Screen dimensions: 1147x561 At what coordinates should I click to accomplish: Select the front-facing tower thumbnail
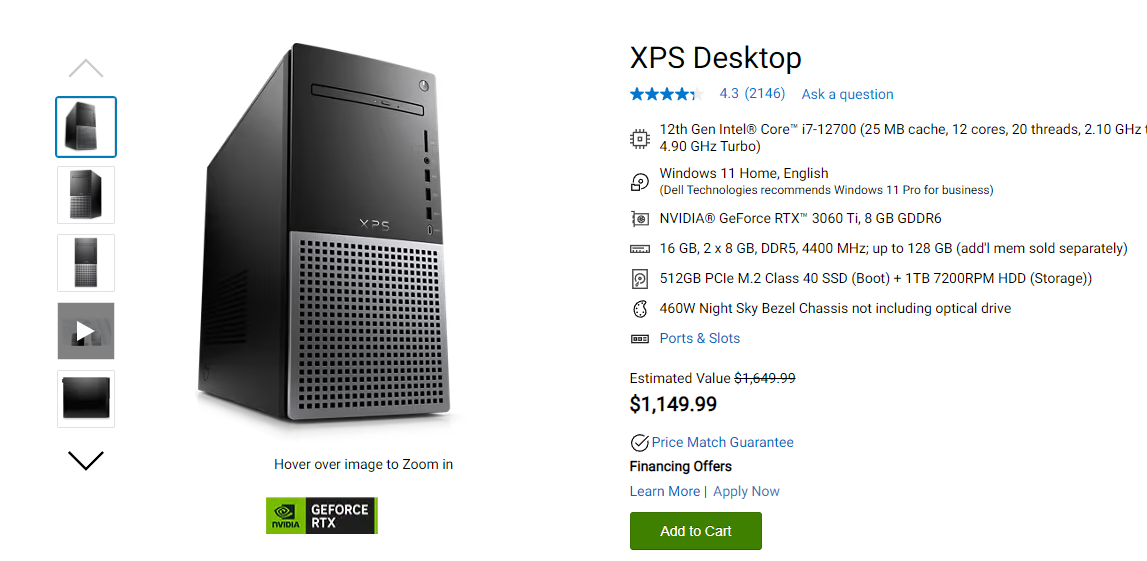point(86,263)
